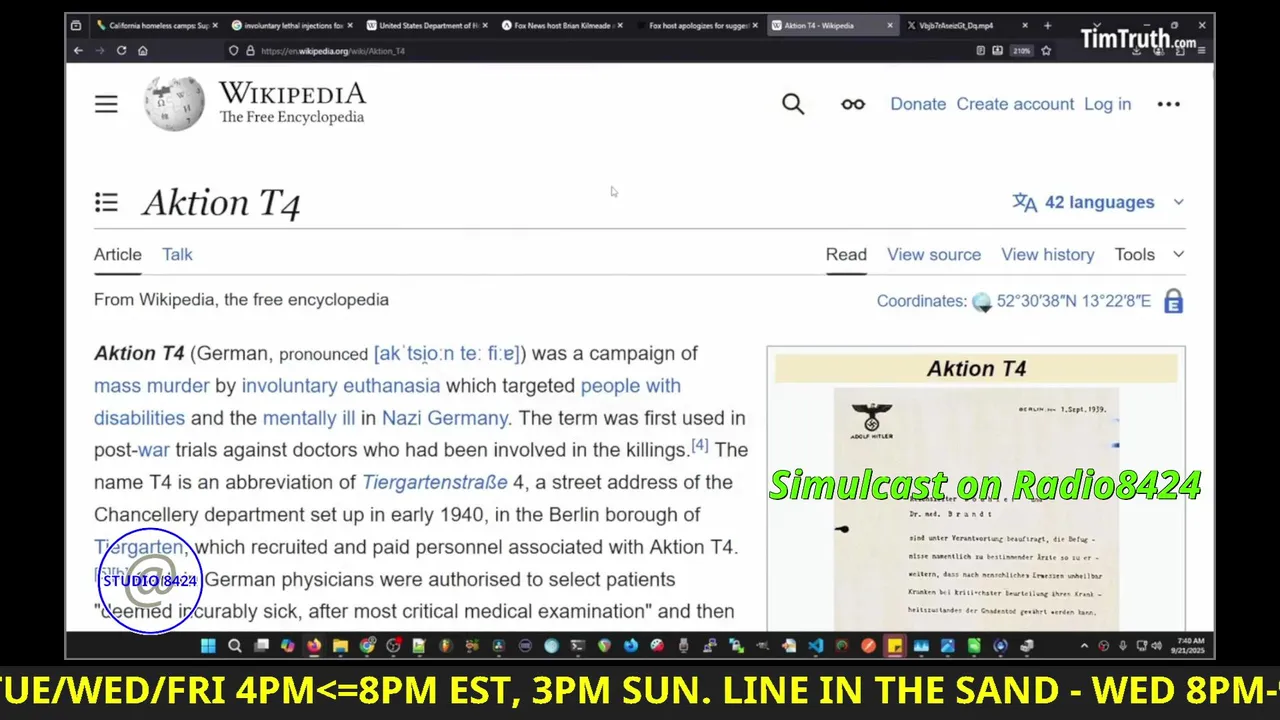Open the Talk page tab
The image size is (1280, 720).
pyautogui.click(x=177, y=254)
